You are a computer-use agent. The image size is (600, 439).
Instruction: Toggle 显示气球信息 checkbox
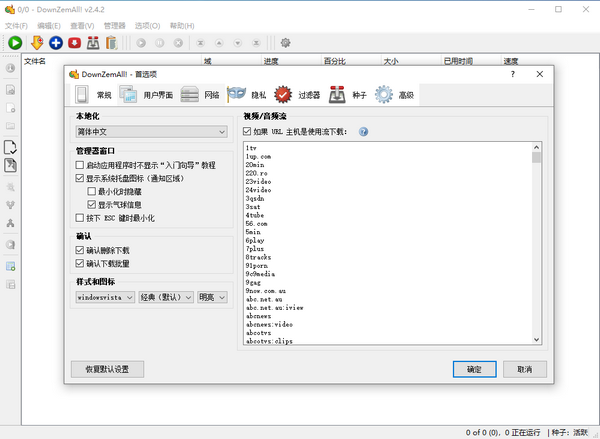pos(91,204)
